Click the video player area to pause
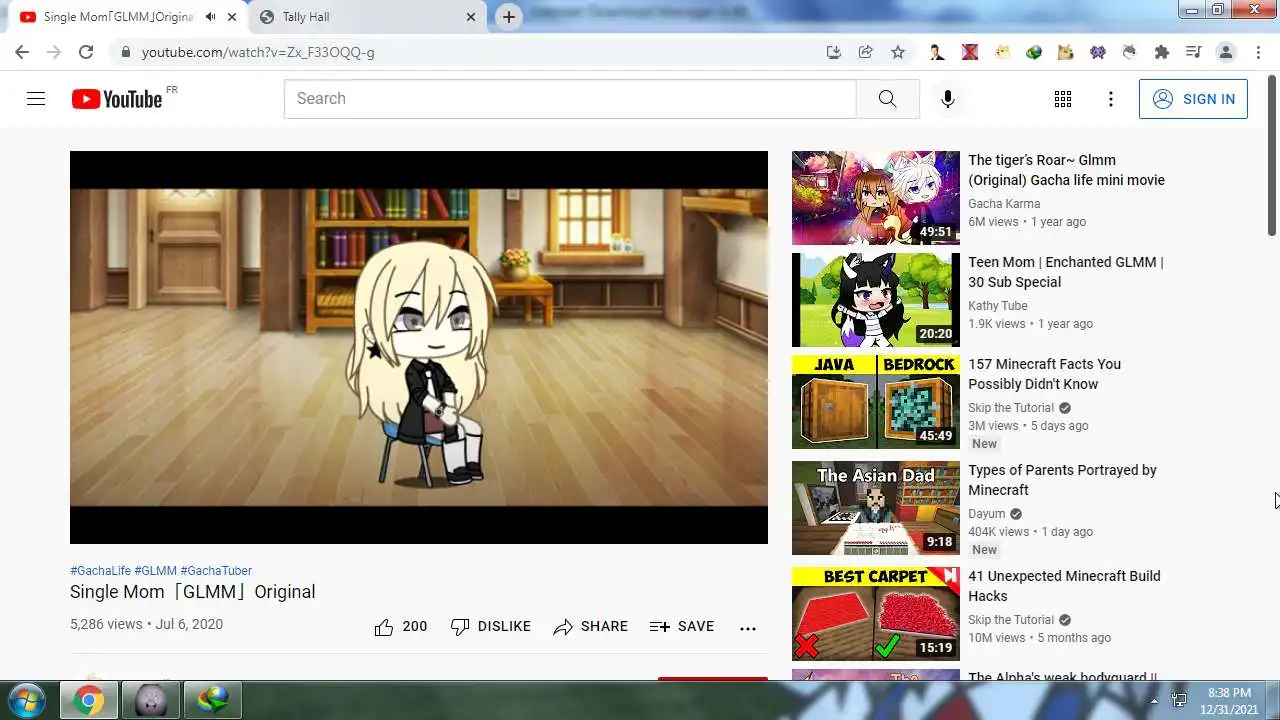 click(419, 347)
